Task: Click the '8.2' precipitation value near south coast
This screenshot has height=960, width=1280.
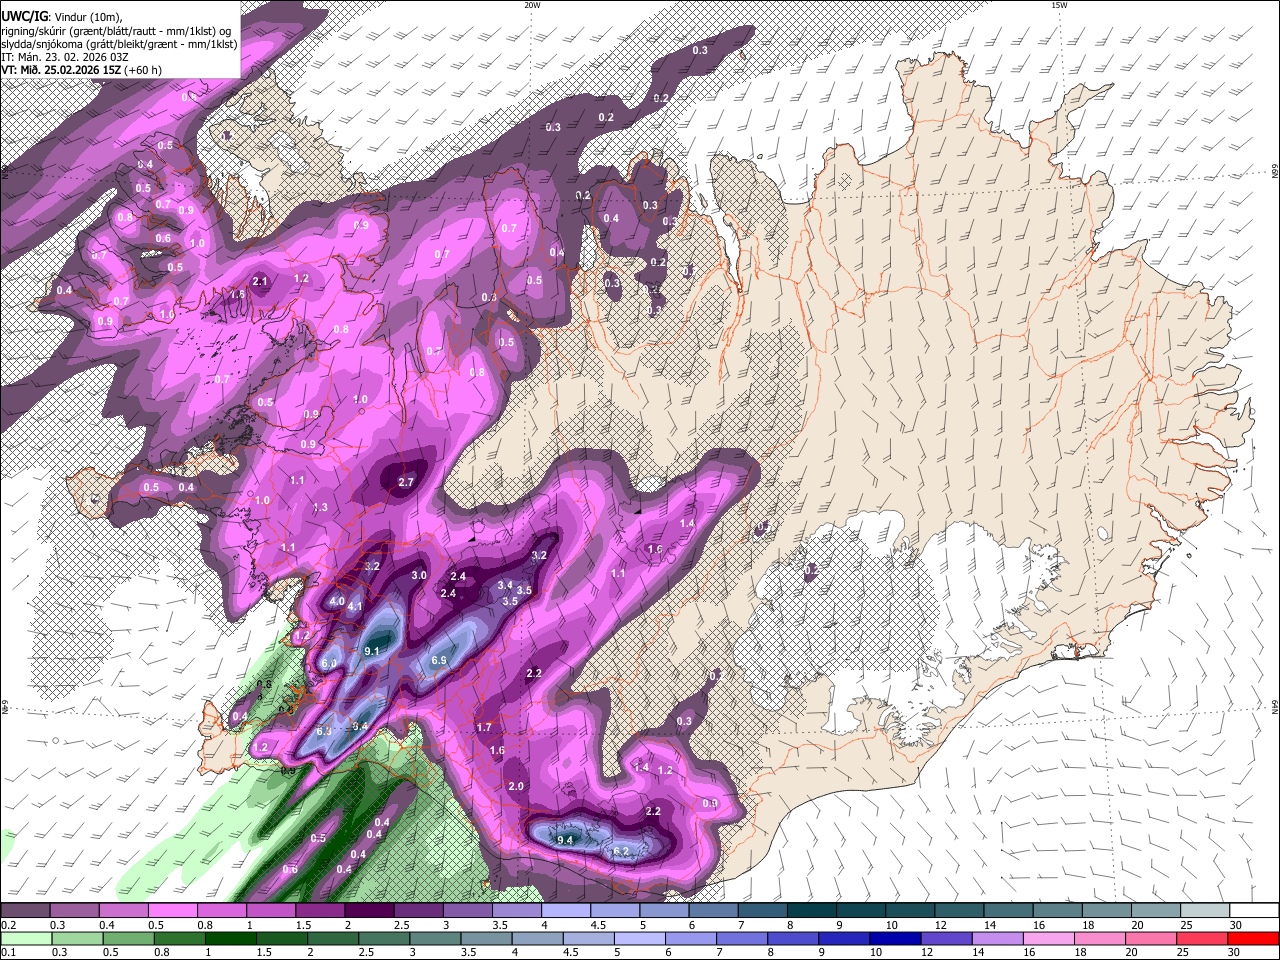Action: [x=621, y=851]
